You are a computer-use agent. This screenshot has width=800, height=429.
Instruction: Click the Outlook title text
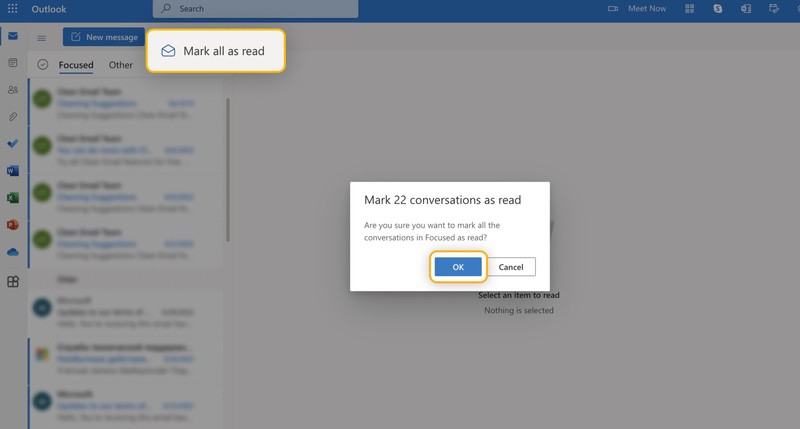pos(49,9)
